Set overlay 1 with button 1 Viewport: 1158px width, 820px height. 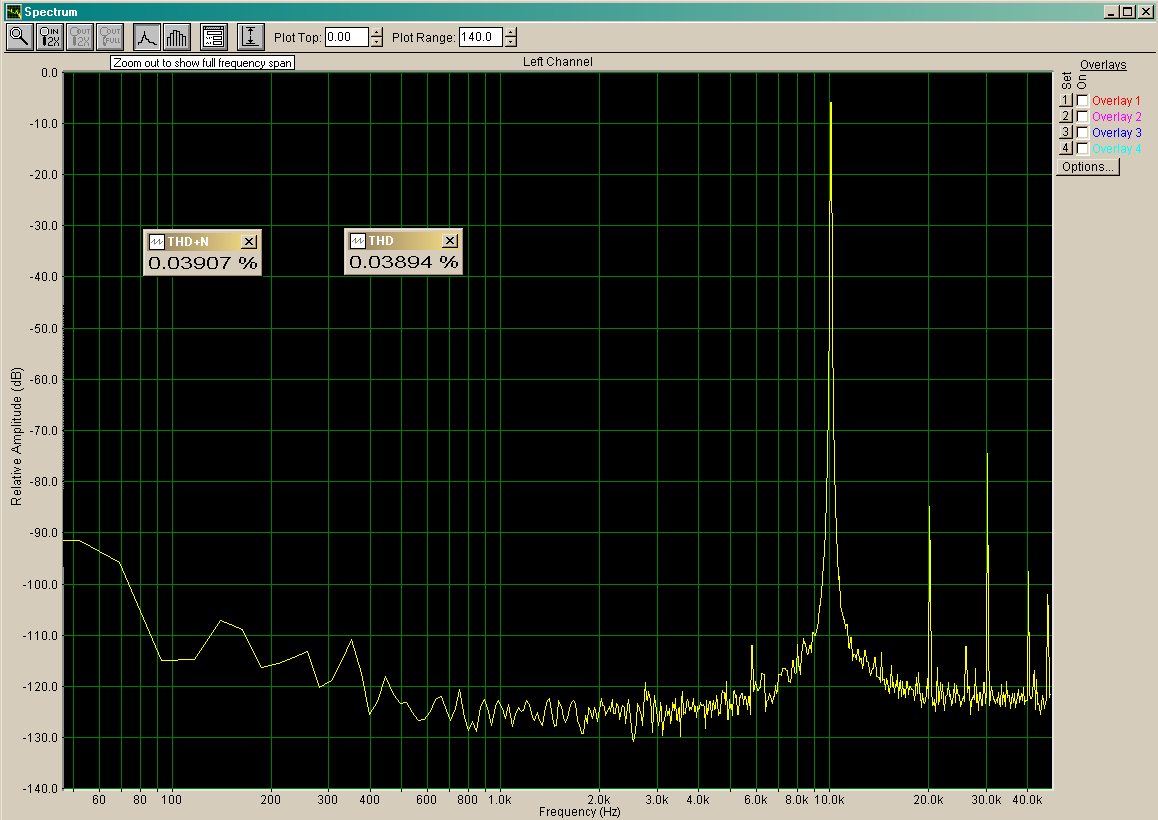[x=1066, y=100]
